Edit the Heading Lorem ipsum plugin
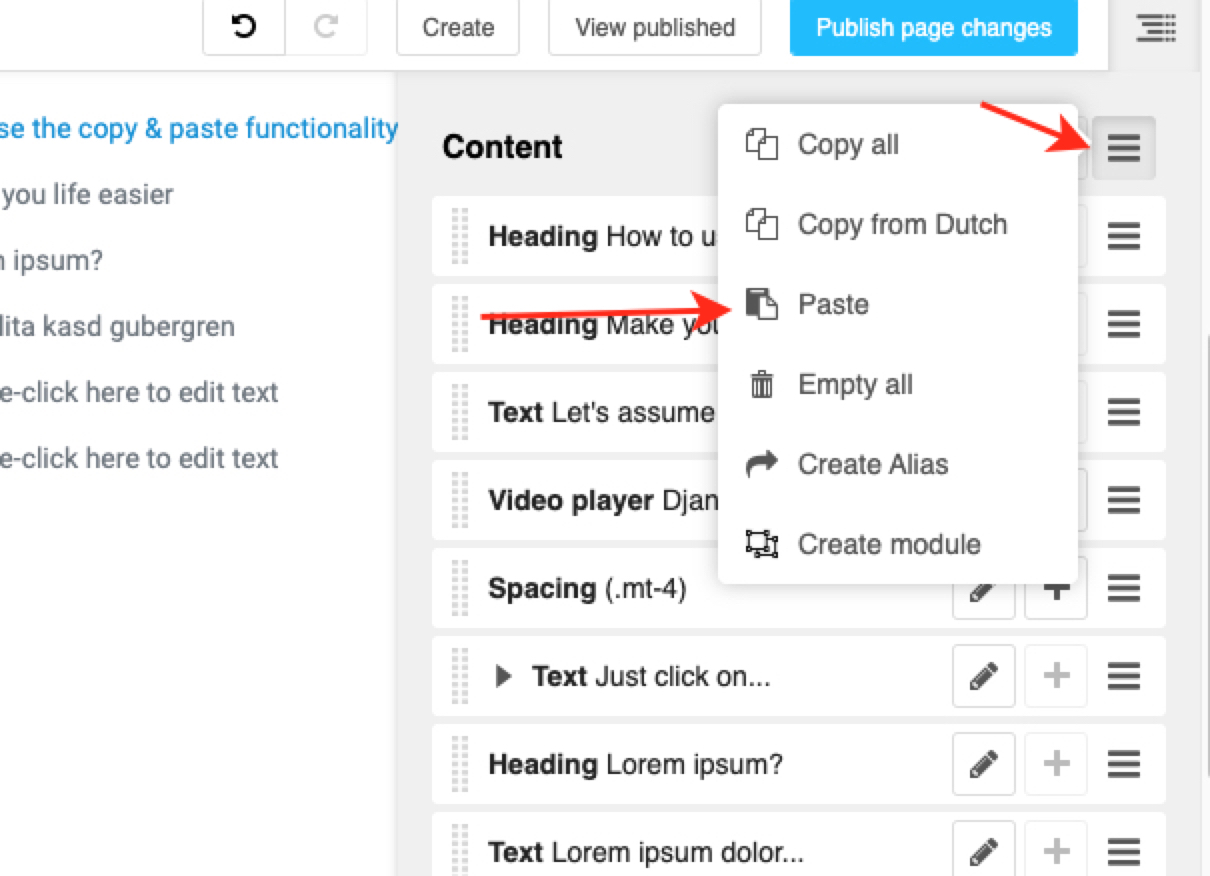 983,765
